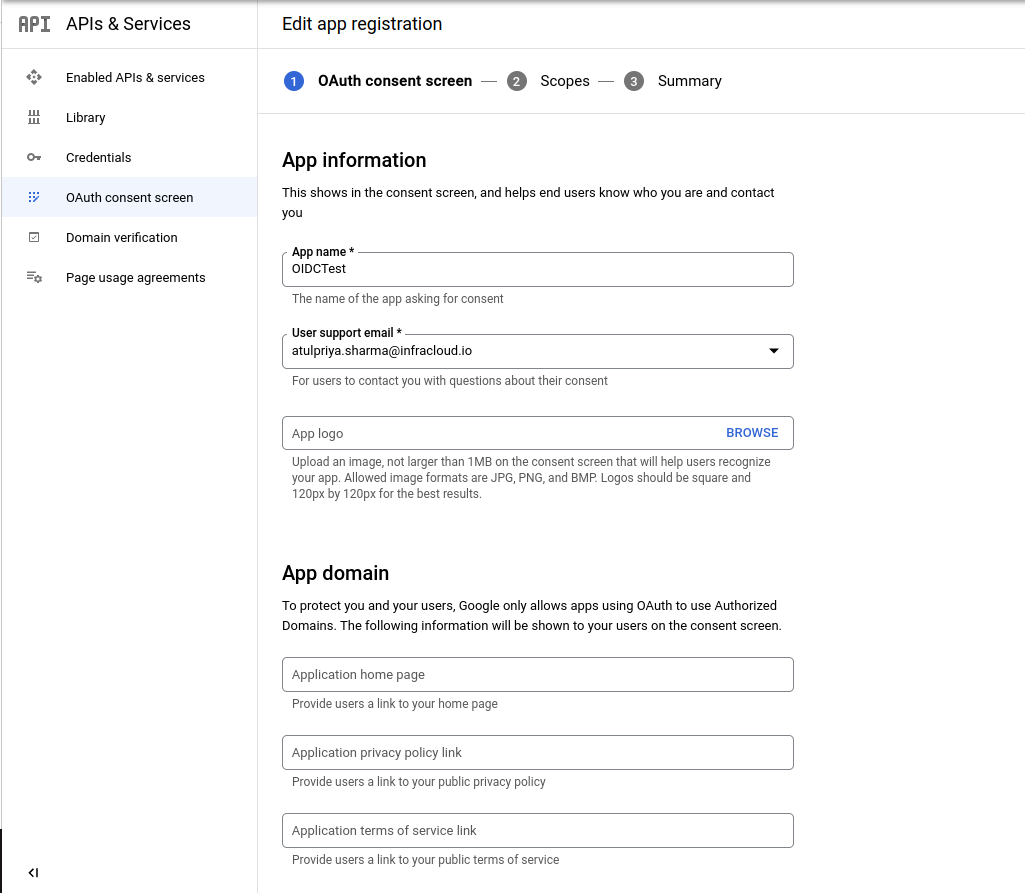
Task: Focus the Application home page field
Action: [x=537, y=675]
